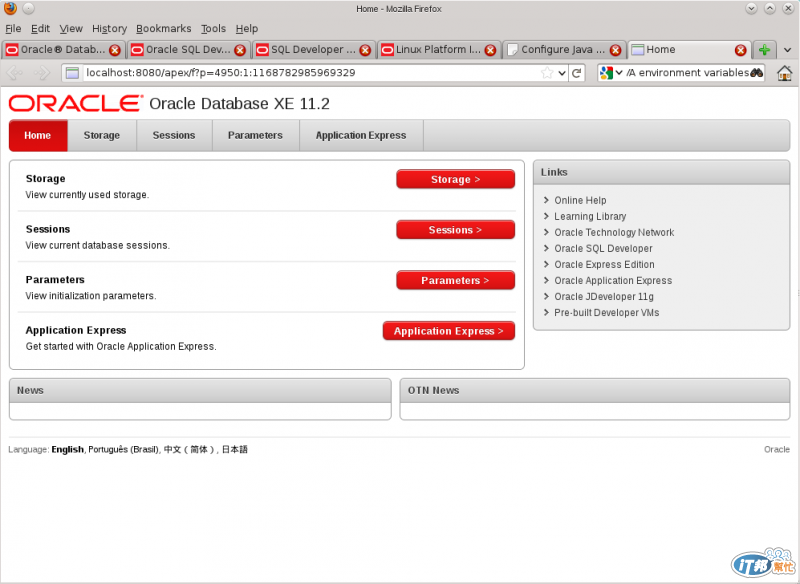This screenshot has height=584, width=800.
Task: Select the Storage navigation tab
Action: pos(102,135)
